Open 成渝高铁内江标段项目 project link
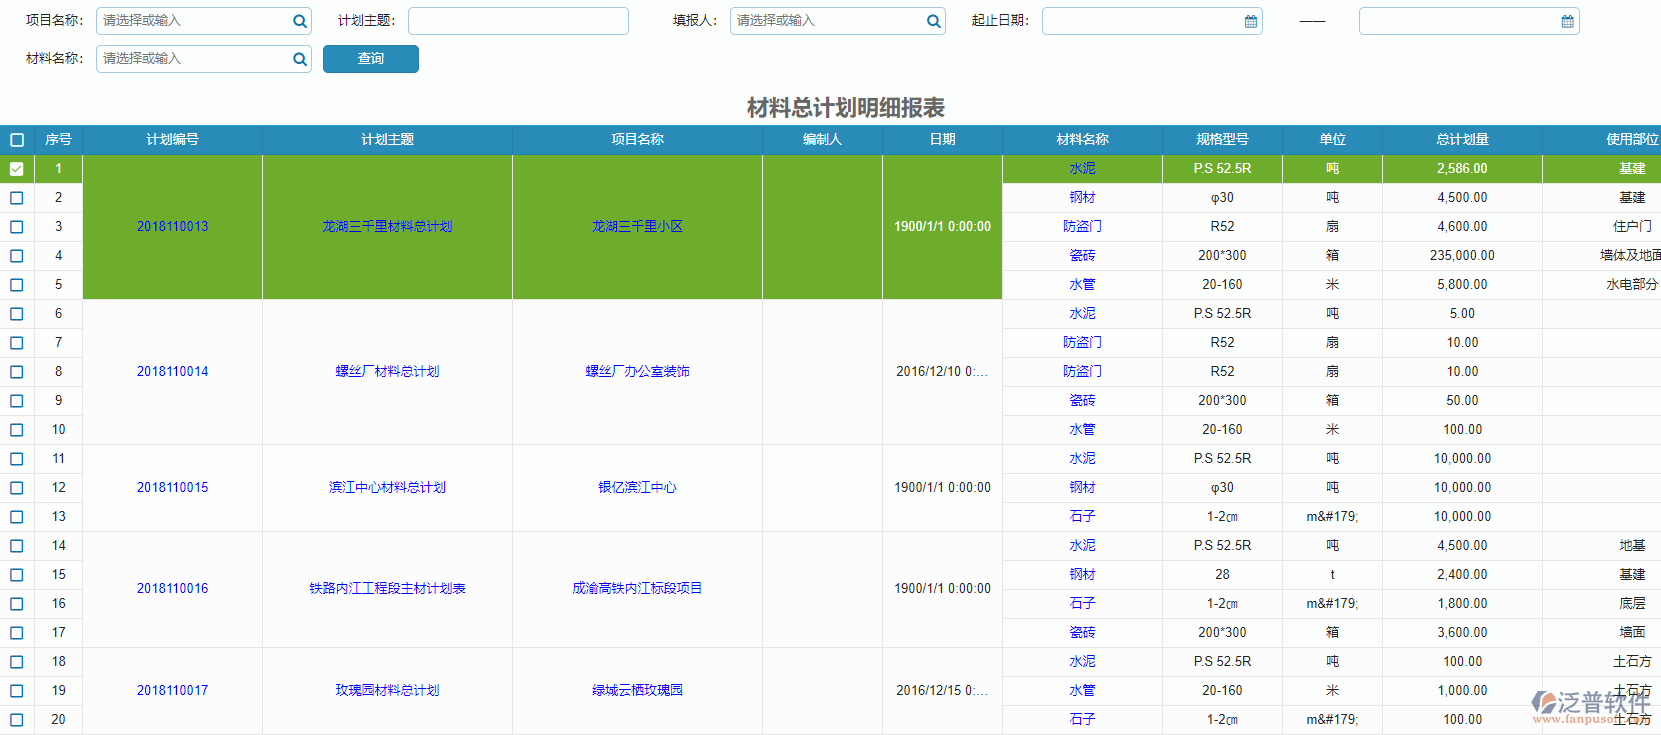The height and width of the screenshot is (735, 1661). (x=638, y=589)
